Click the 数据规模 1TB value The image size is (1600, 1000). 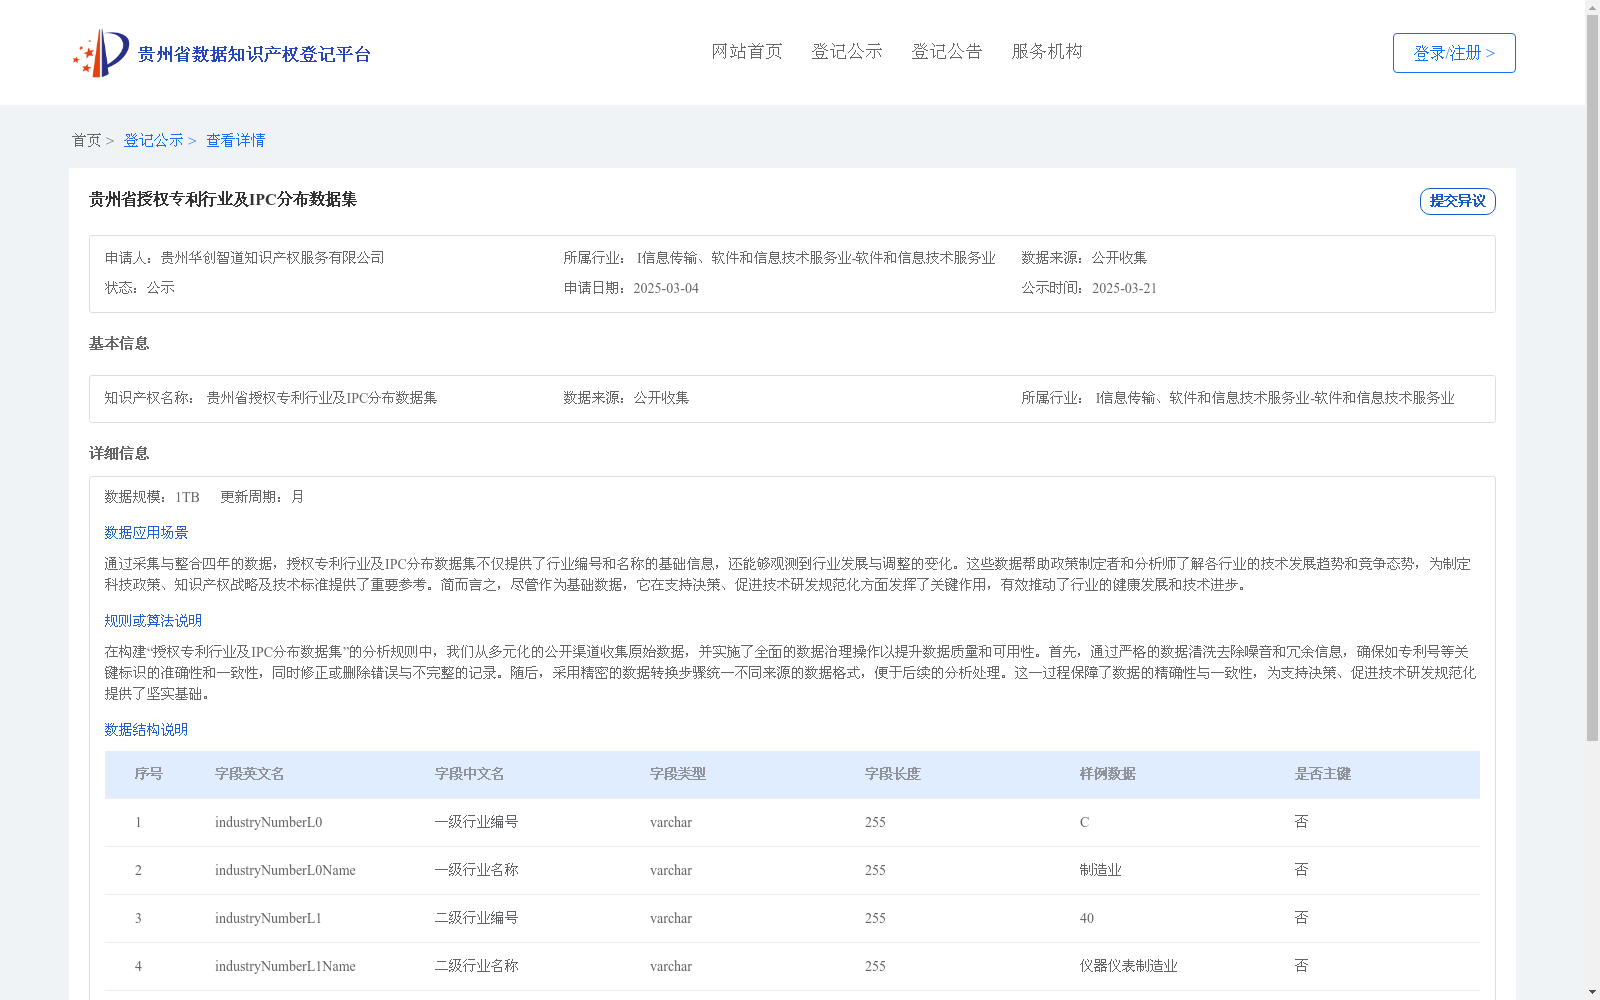coord(187,497)
